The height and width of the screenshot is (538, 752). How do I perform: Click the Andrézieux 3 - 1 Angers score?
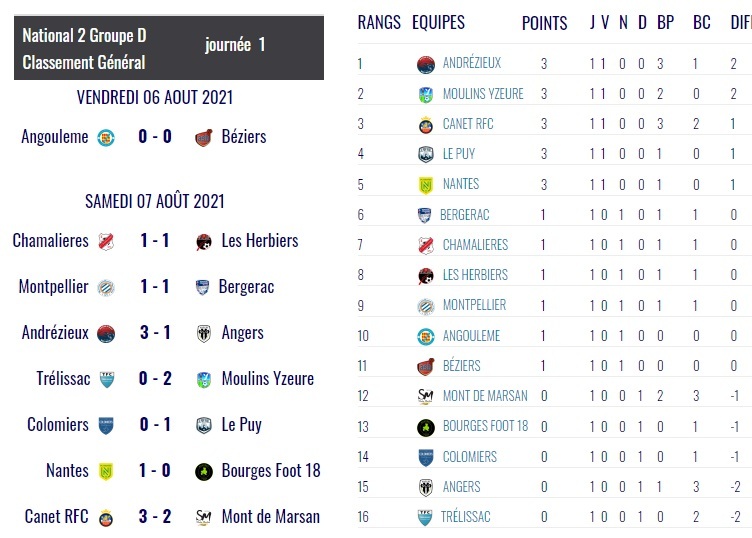(x=155, y=333)
